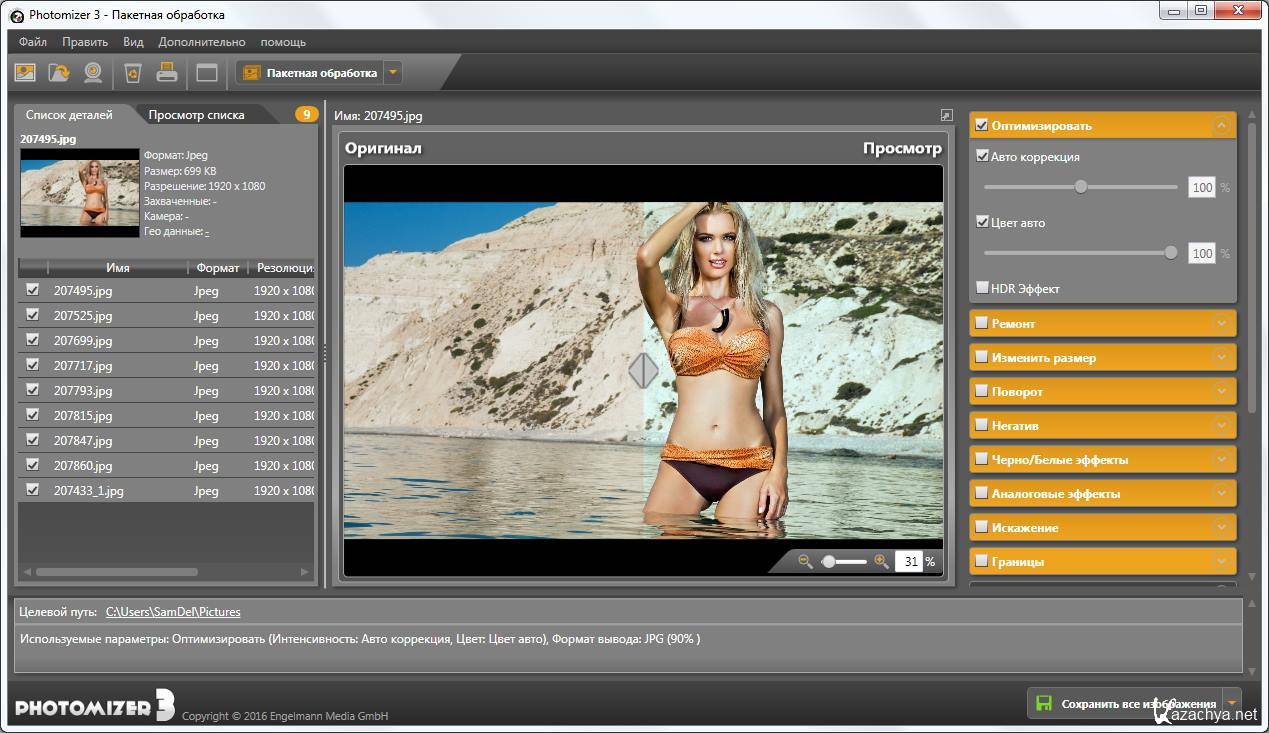Click the zoom out magnifier icon
Screen dimensions: 1269x733
805,562
